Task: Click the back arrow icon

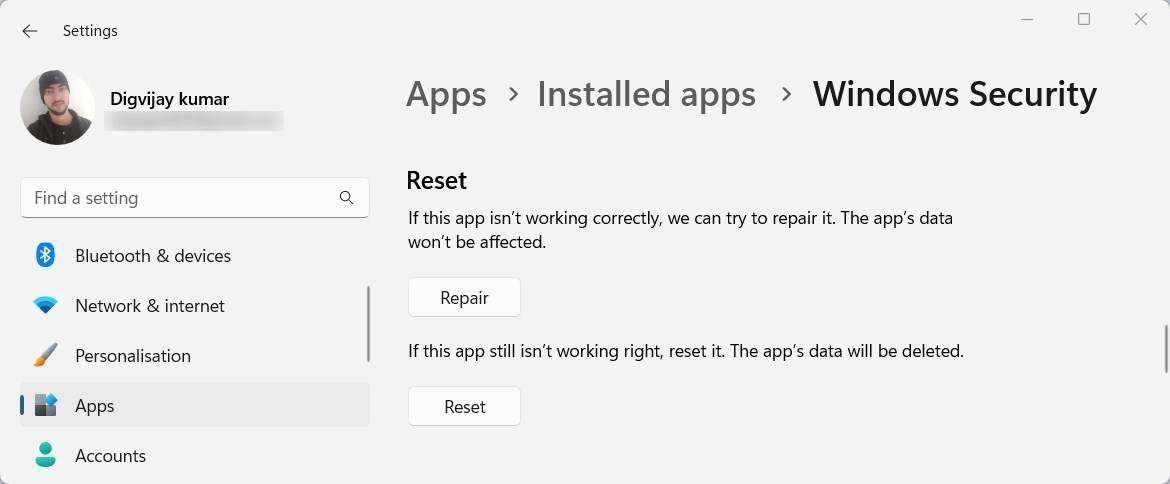Action: coord(30,31)
